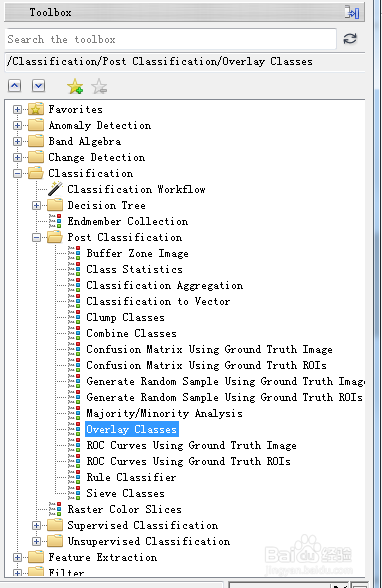Select Endmember Collection in the tree
382x588 pixels.
coord(128,221)
